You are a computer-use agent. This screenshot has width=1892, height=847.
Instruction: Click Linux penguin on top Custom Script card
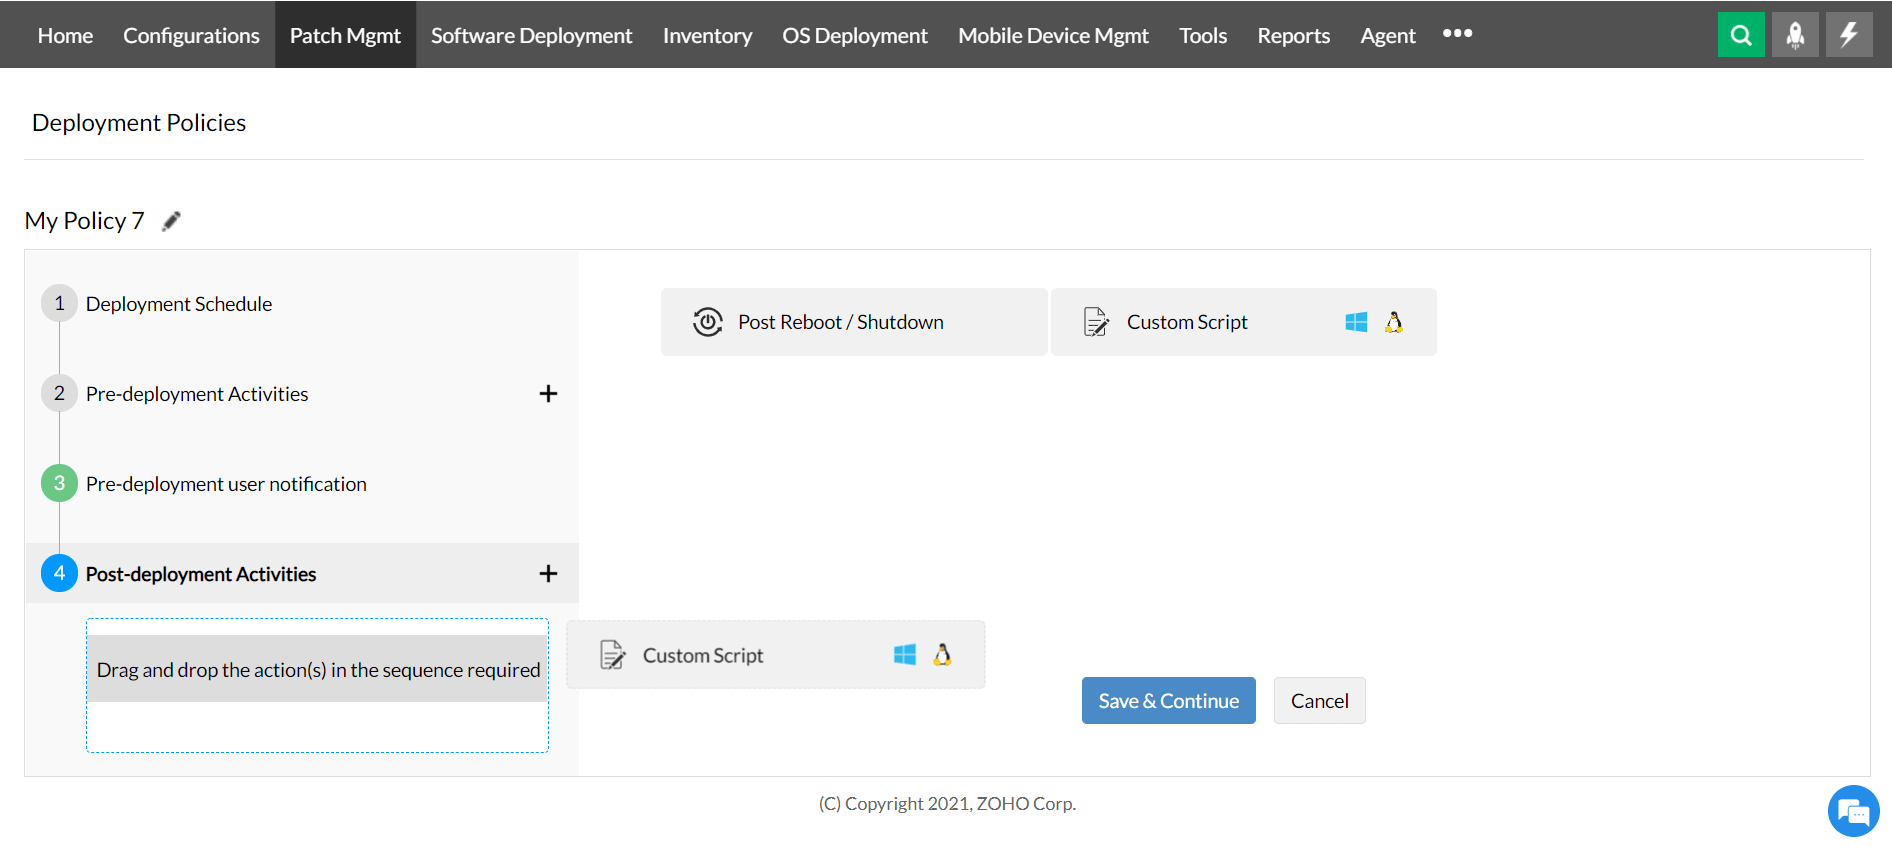pyautogui.click(x=1394, y=322)
